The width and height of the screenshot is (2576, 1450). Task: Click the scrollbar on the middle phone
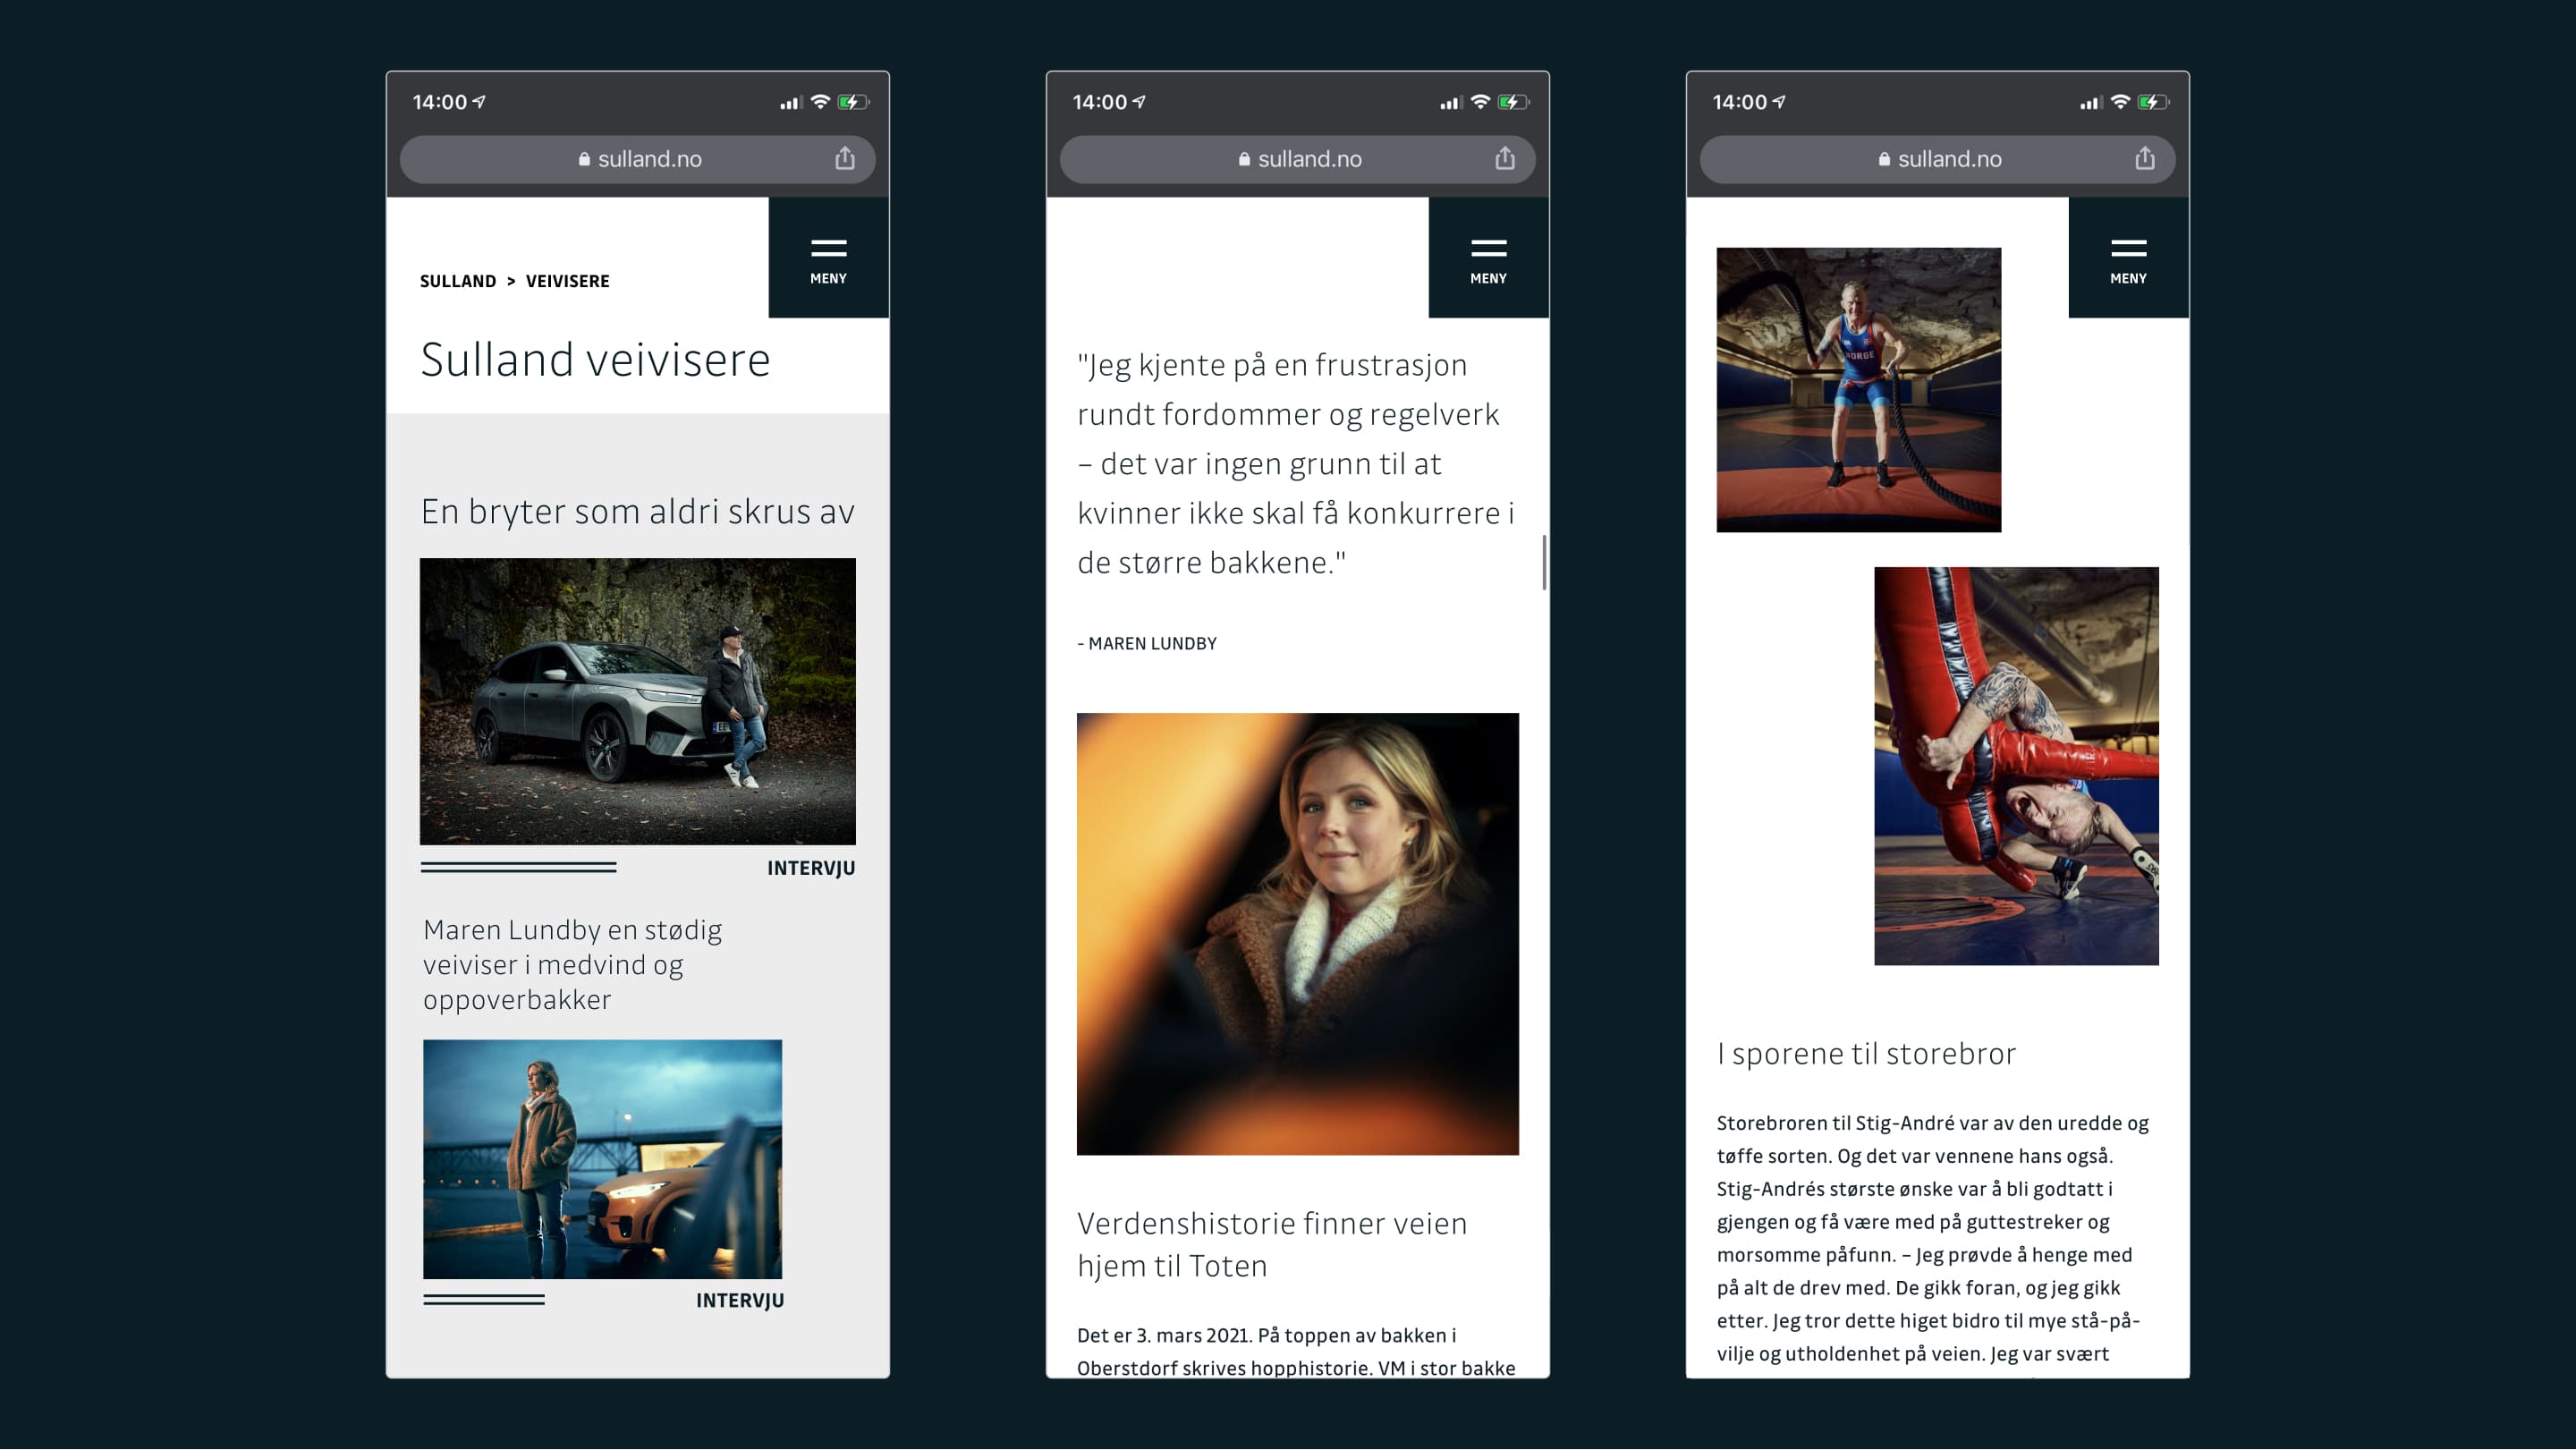point(1544,562)
